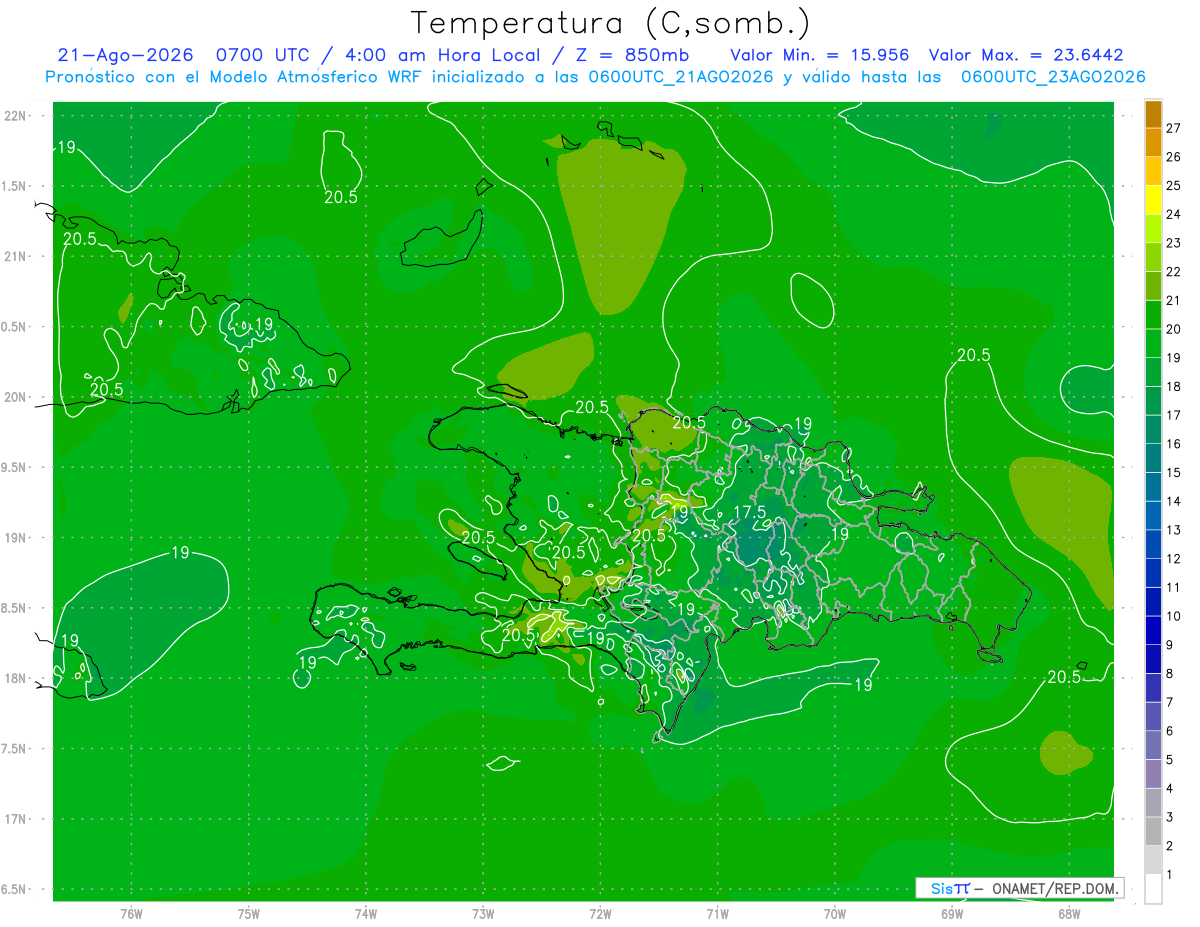The image size is (1200, 927).
Task: Click the "70W" longitude axis label
Action: 835,913
